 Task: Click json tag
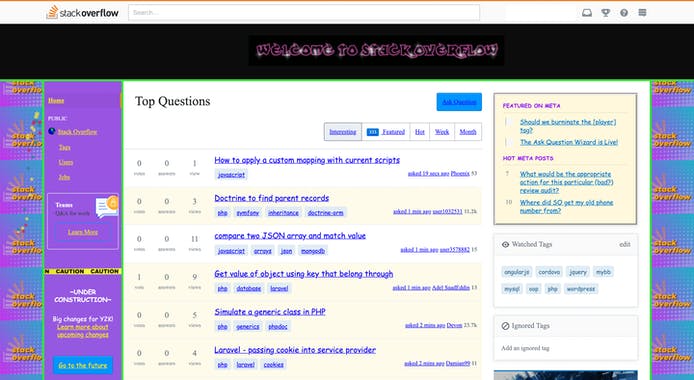286,251
